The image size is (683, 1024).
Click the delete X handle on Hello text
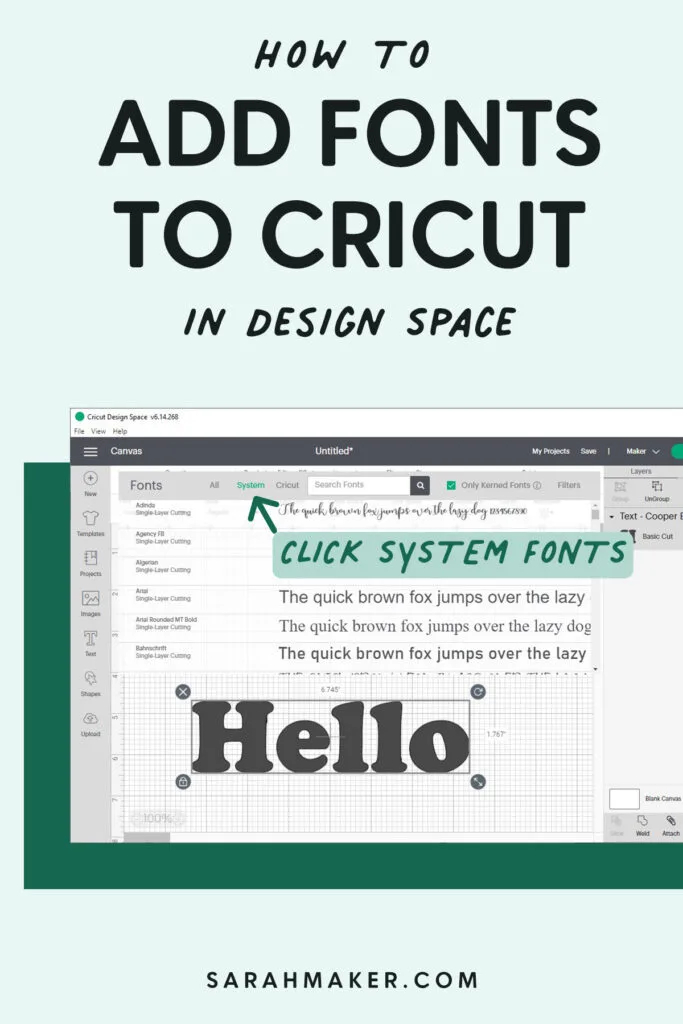pyautogui.click(x=183, y=692)
